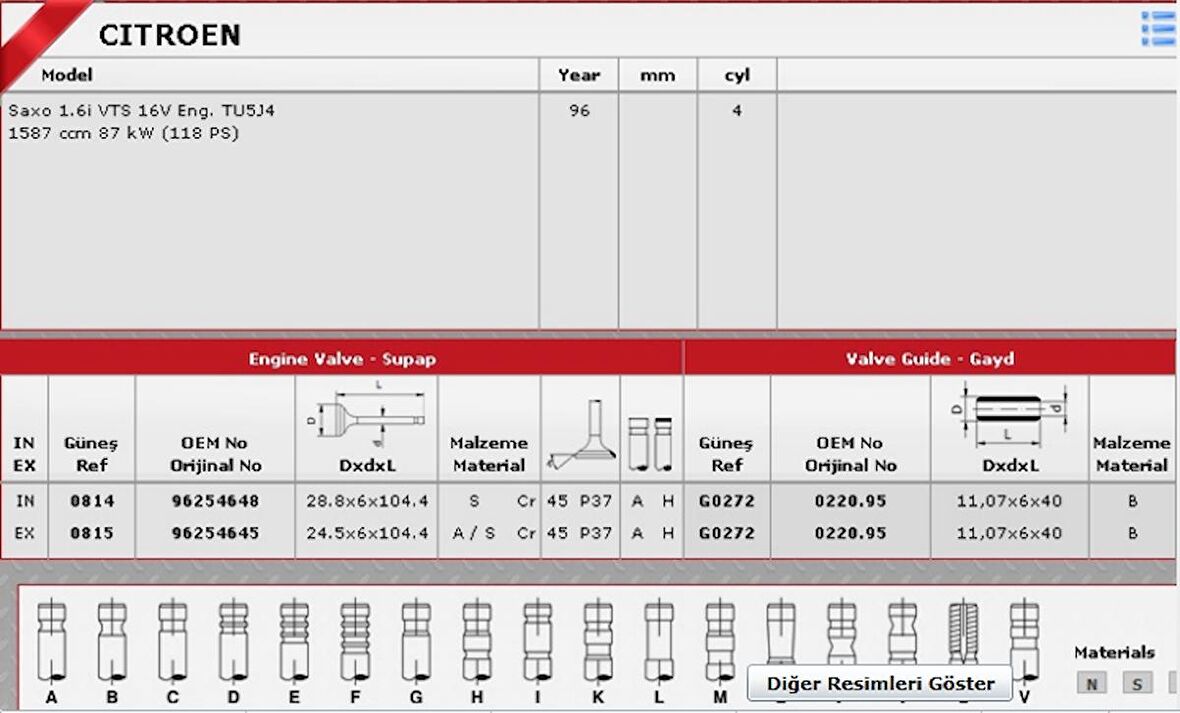Click the Malzeme Material header under Engine Valve

(x=488, y=454)
